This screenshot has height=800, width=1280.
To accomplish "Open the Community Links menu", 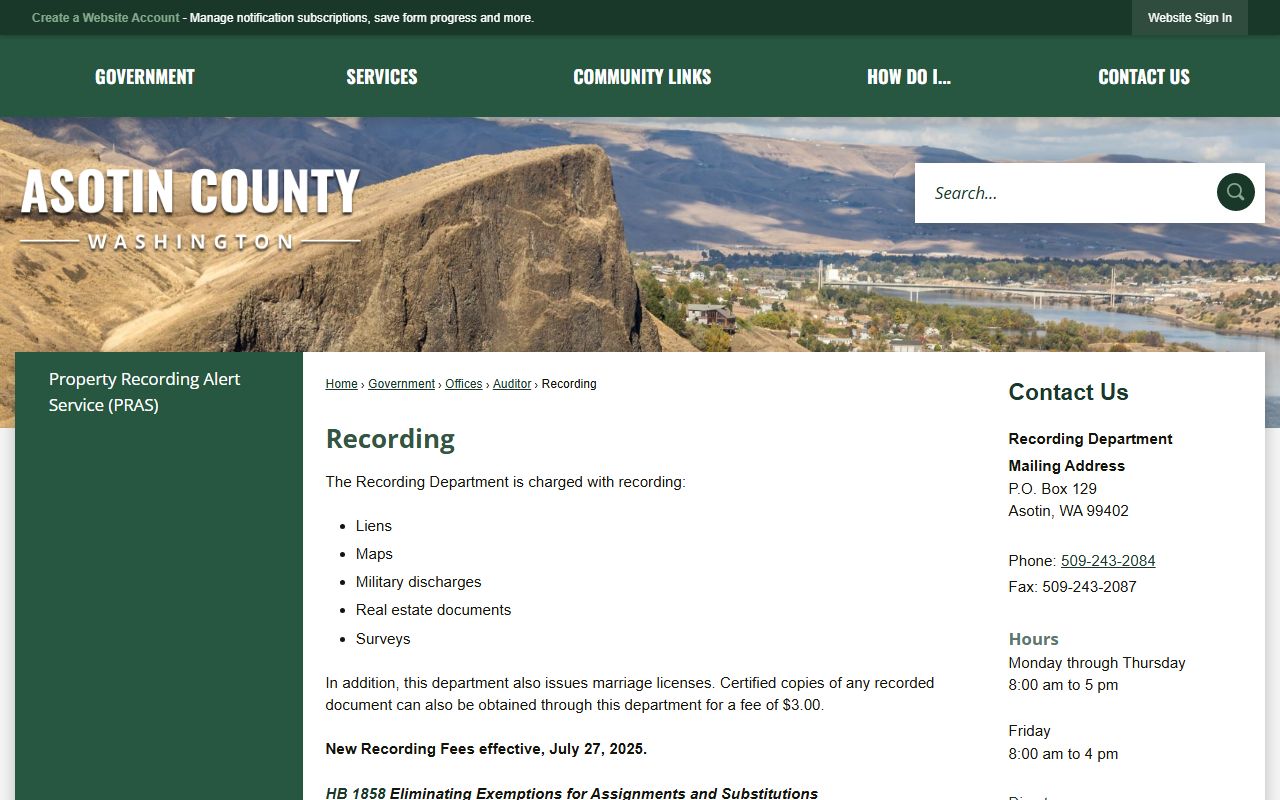I will (x=642, y=77).
